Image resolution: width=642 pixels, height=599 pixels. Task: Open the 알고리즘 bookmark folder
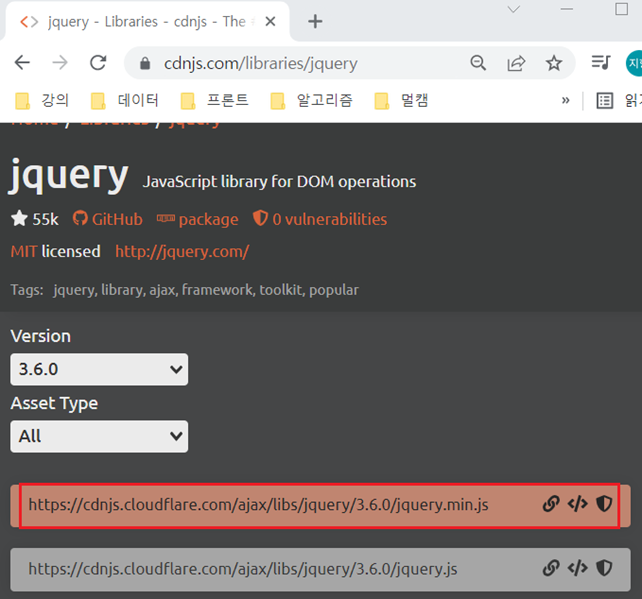click(x=311, y=100)
